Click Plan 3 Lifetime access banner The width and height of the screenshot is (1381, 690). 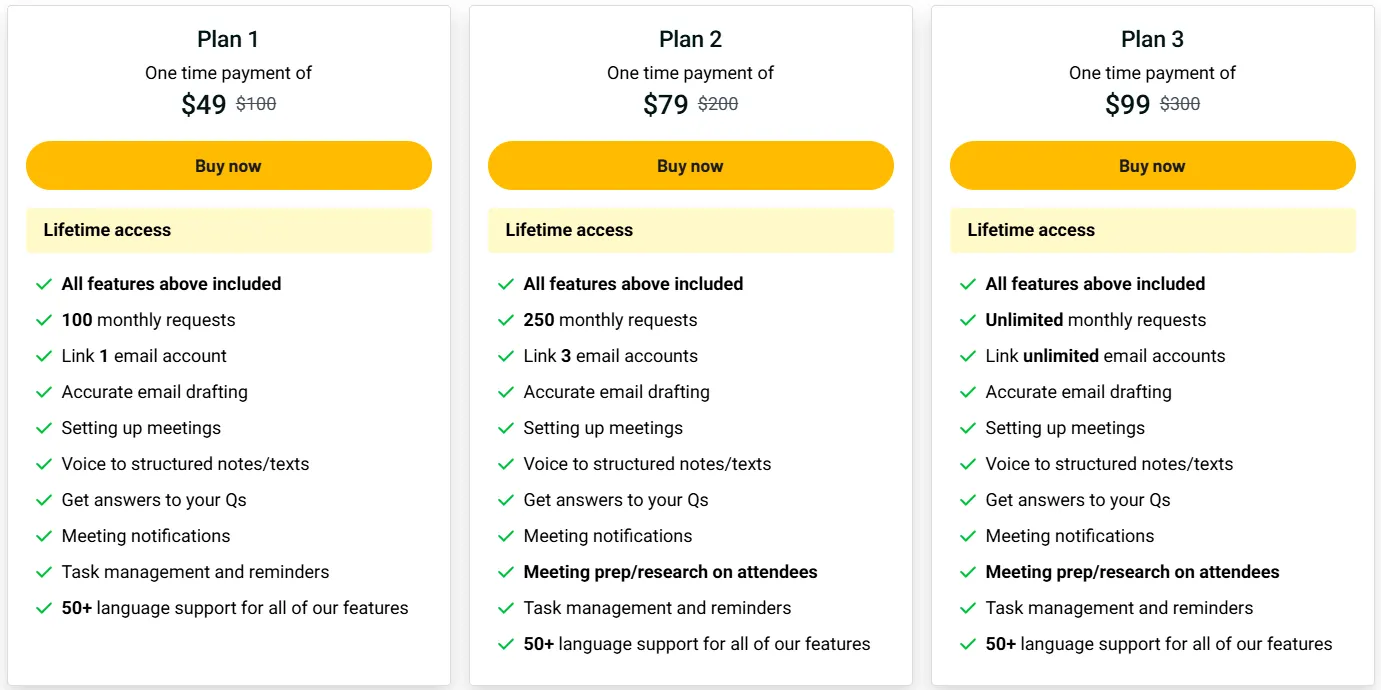1153,230
